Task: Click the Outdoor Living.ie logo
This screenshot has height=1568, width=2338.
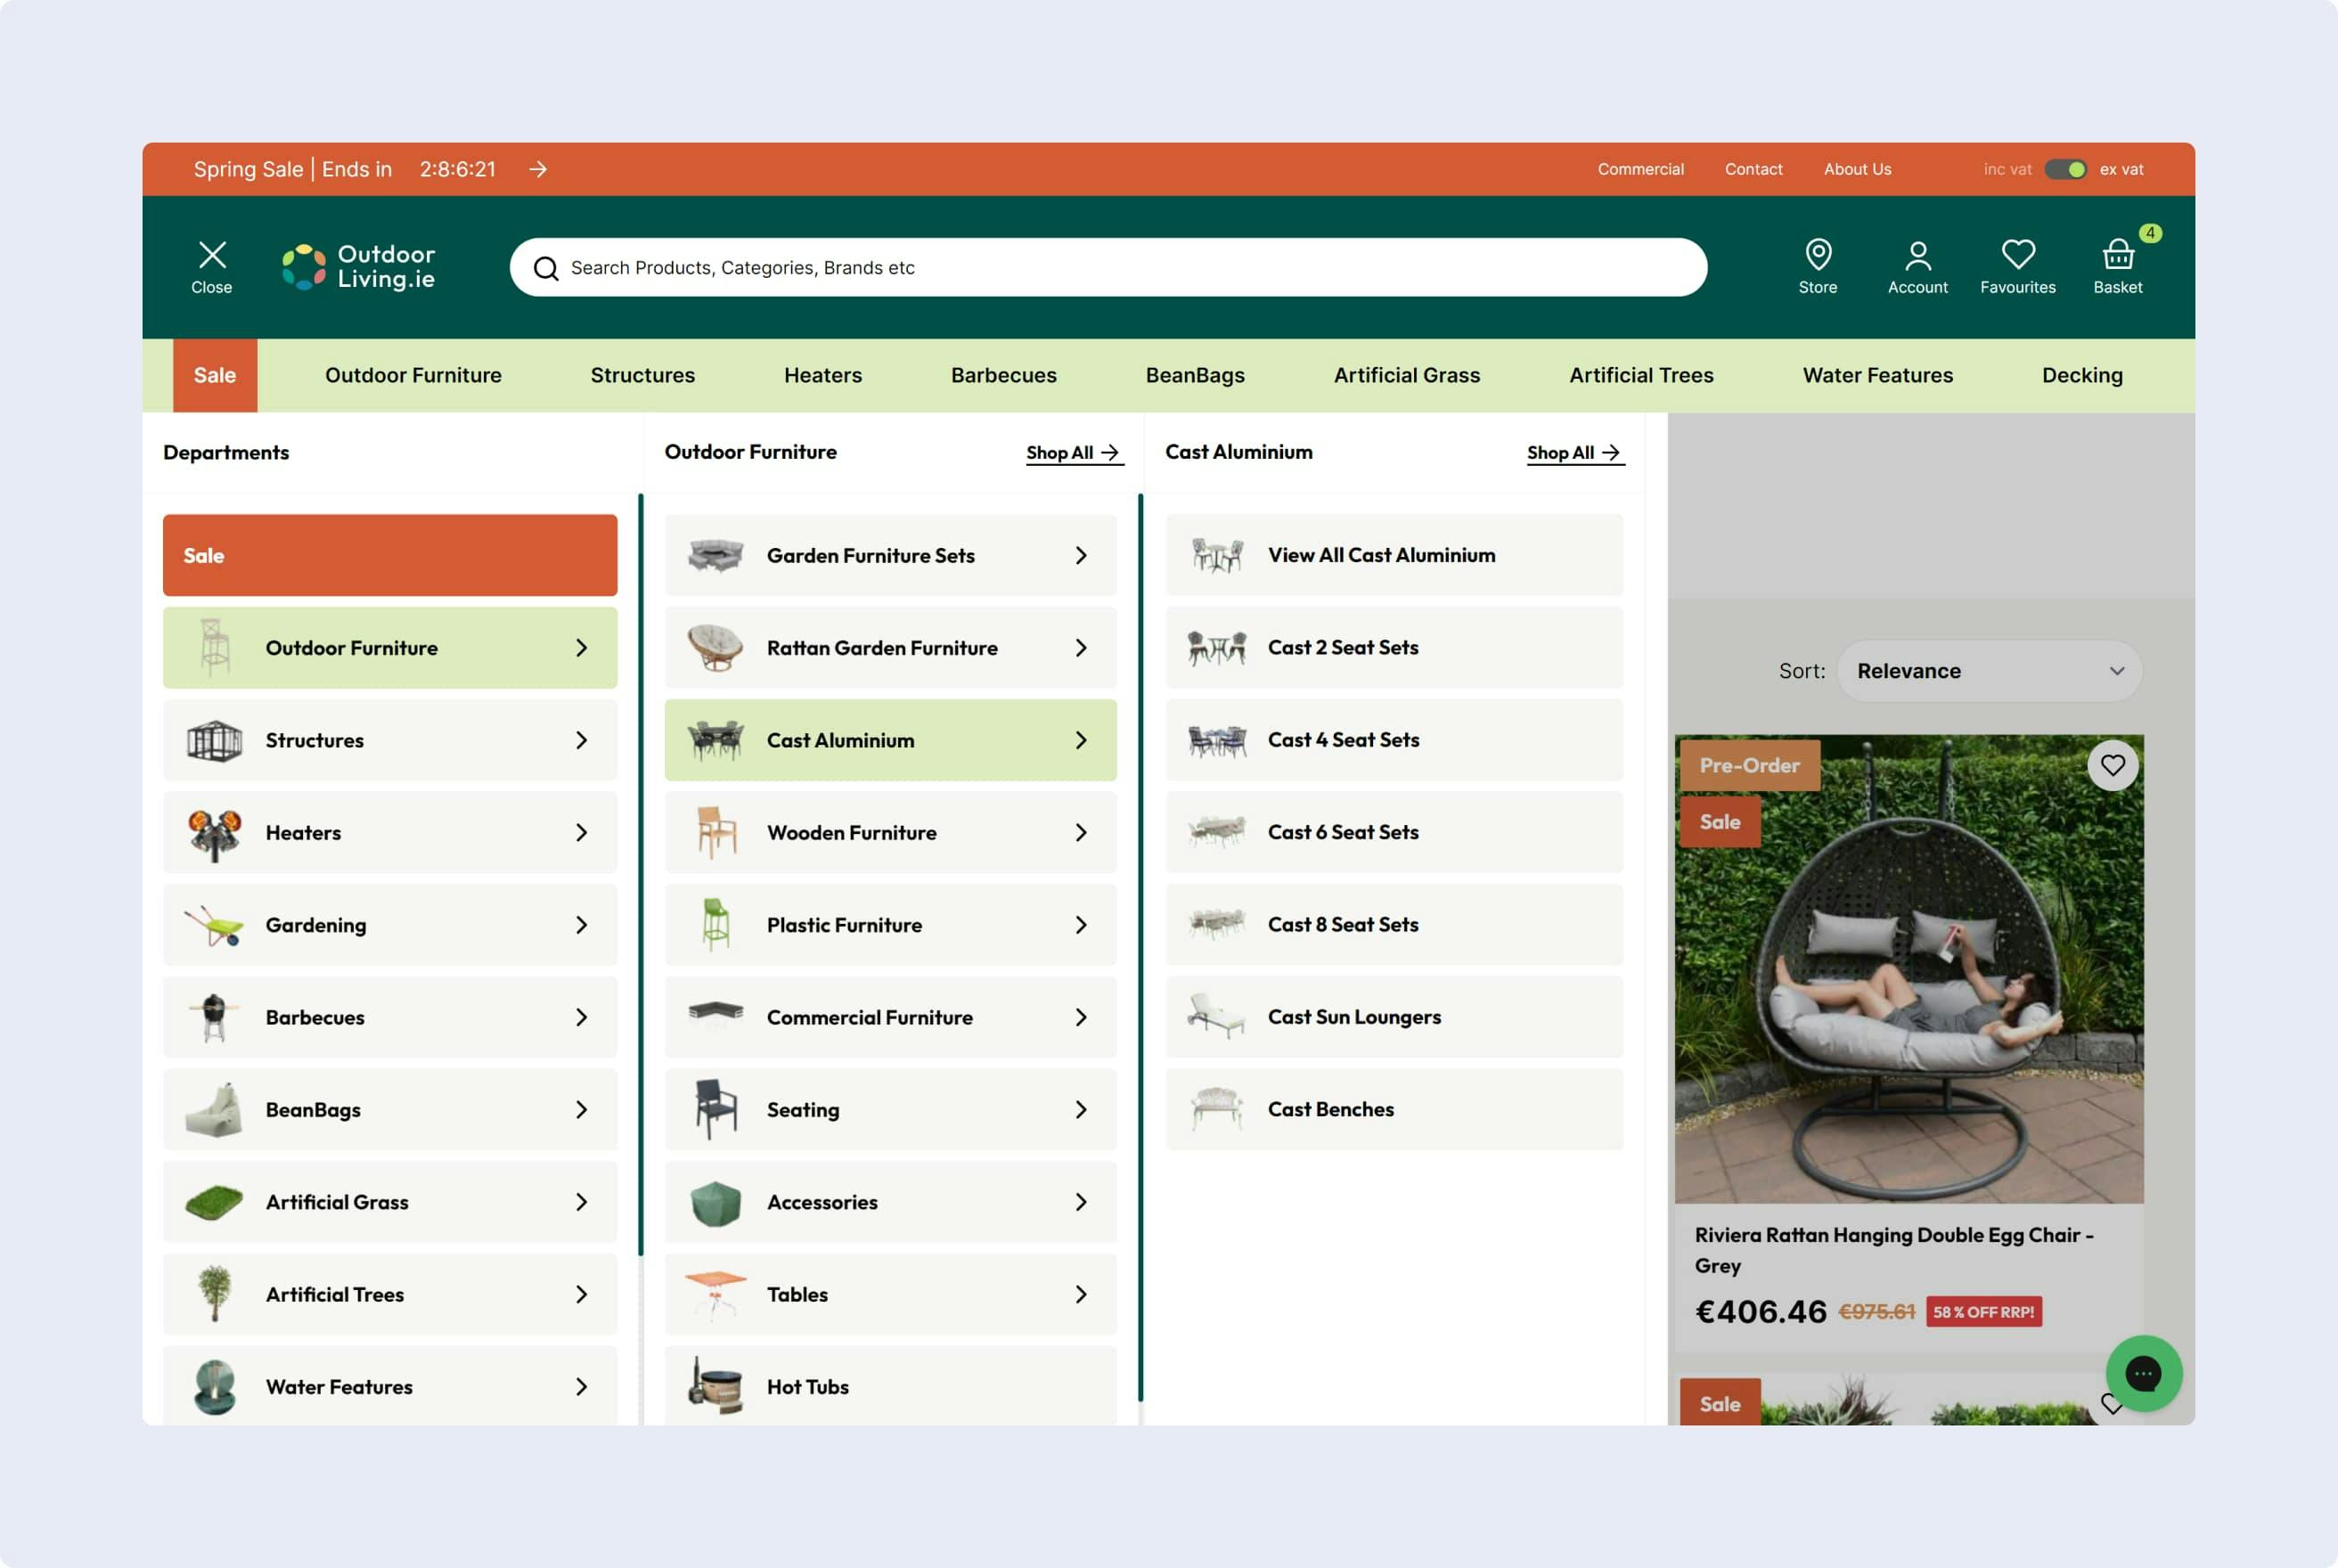Action: (x=359, y=267)
